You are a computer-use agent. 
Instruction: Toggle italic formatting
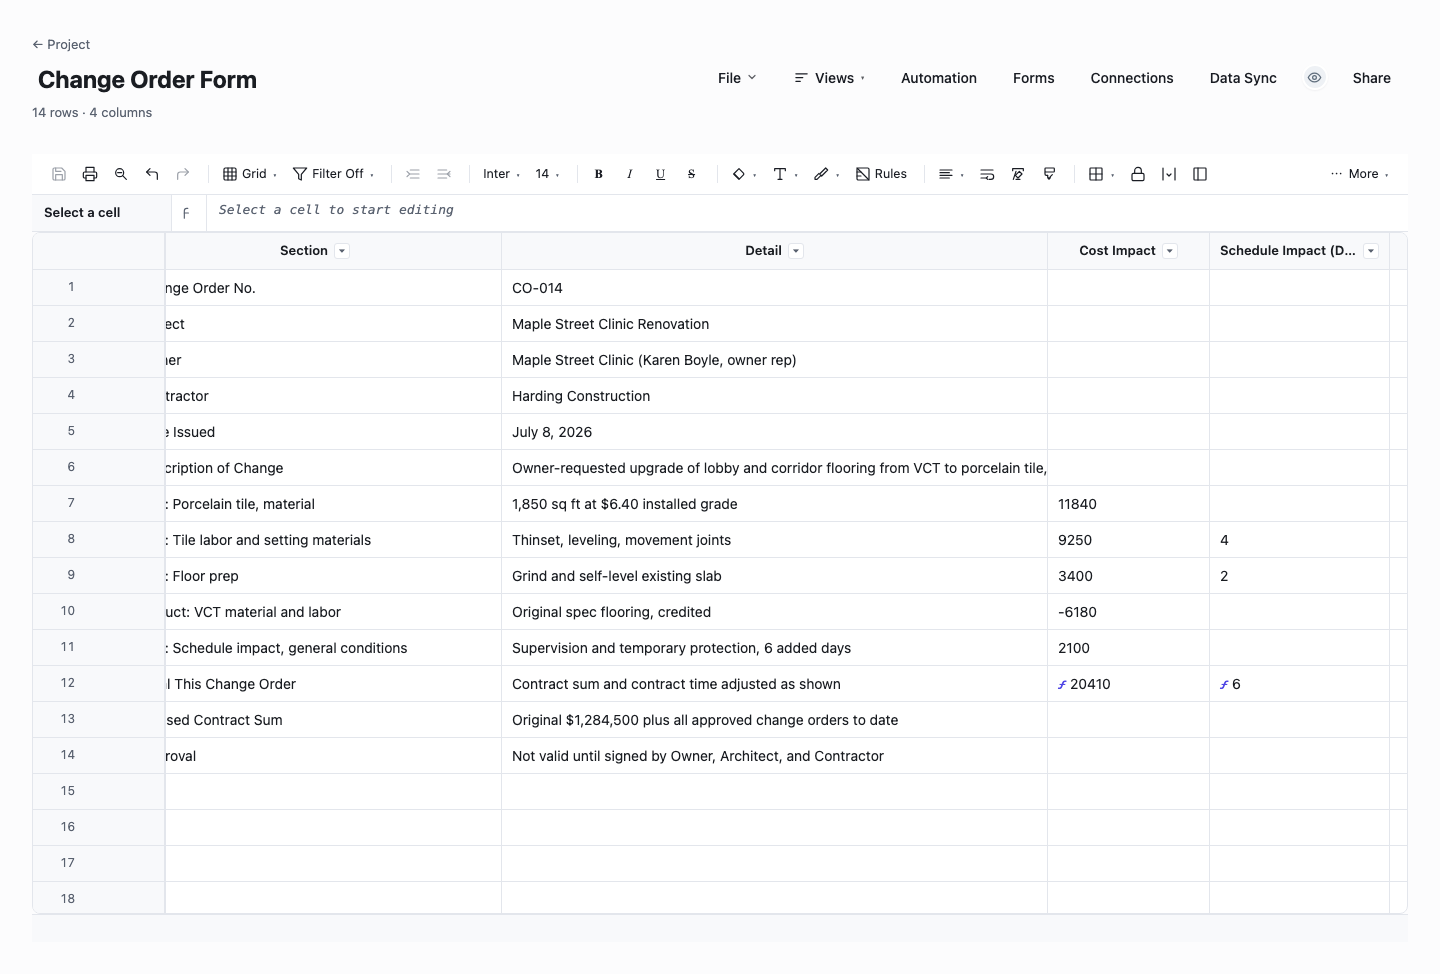click(x=630, y=174)
